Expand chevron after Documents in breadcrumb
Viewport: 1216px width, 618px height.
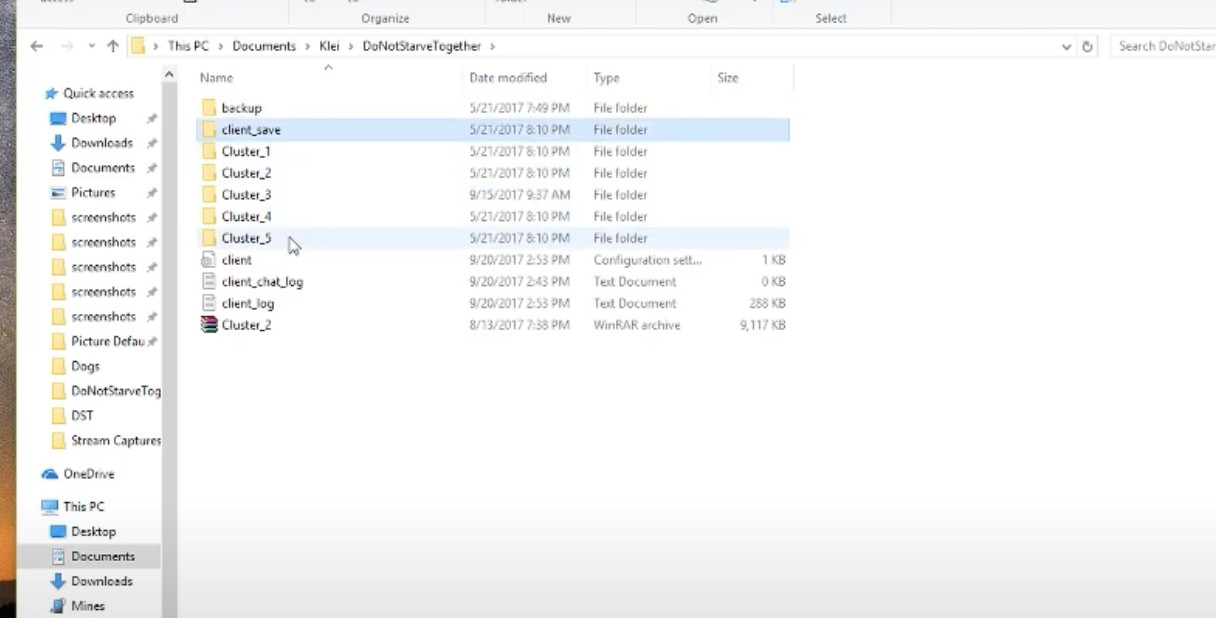[307, 46]
